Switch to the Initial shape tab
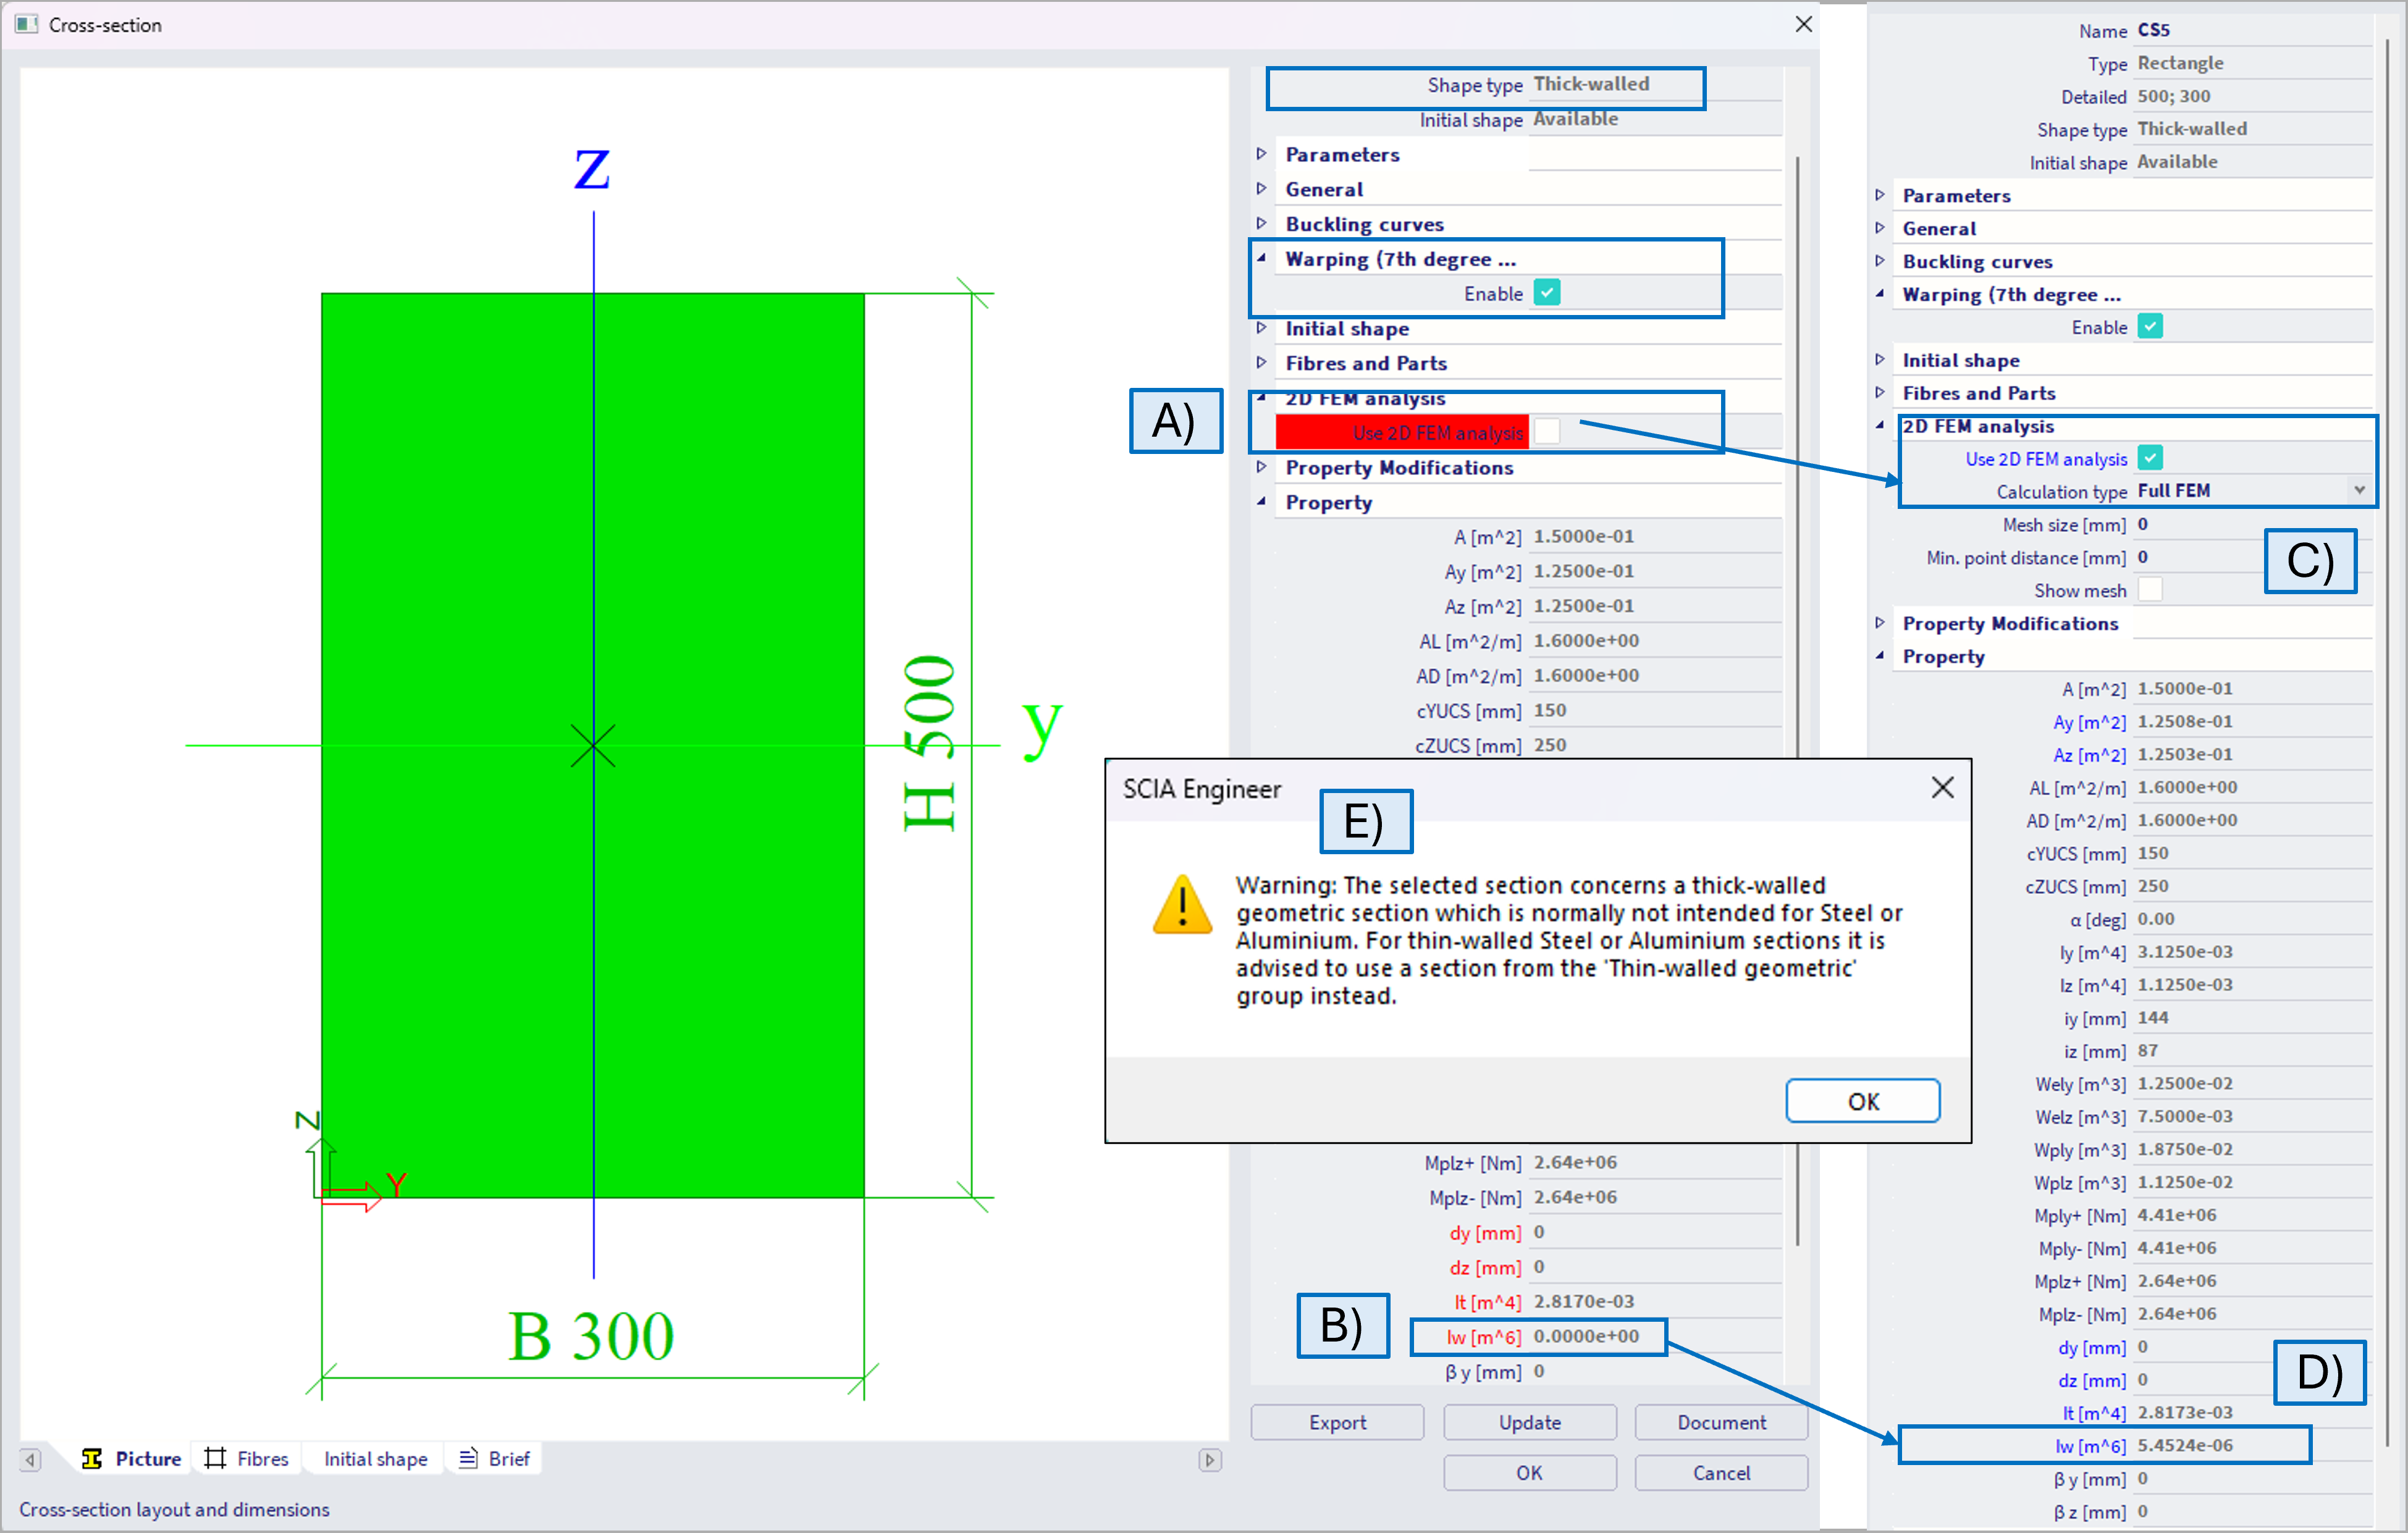This screenshot has height=1533, width=2408. [x=375, y=1458]
